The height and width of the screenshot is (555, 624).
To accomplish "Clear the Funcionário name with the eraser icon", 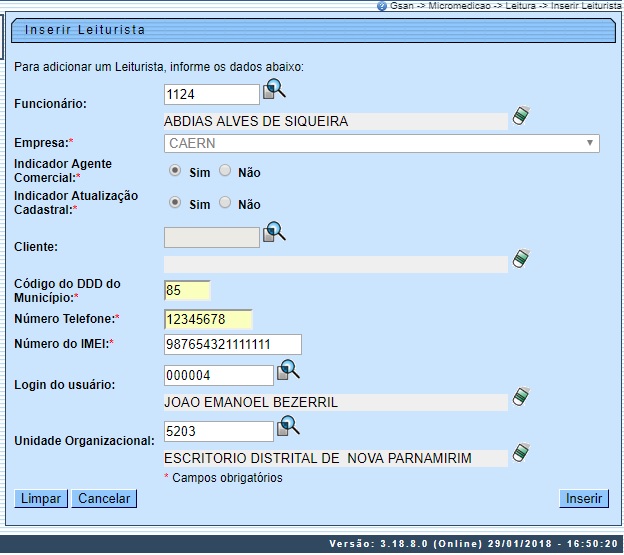I will pyautogui.click(x=521, y=116).
